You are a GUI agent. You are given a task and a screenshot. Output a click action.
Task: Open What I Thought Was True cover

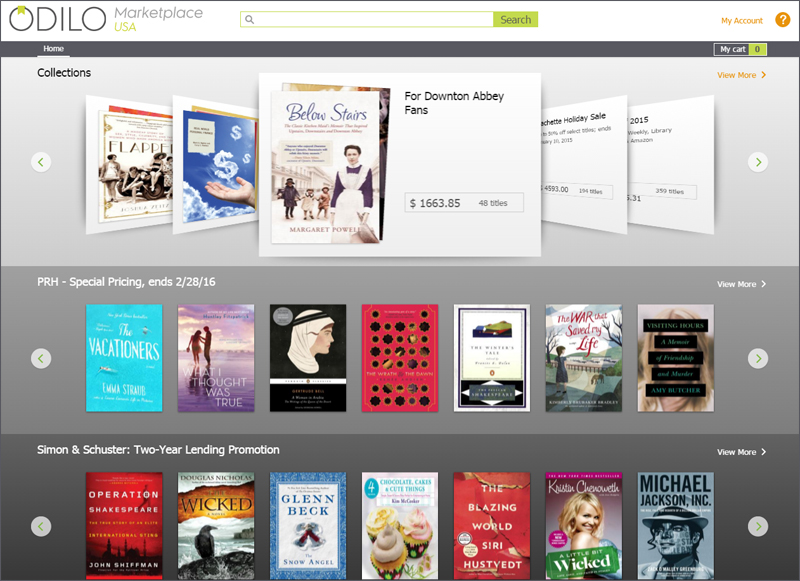click(x=216, y=358)
